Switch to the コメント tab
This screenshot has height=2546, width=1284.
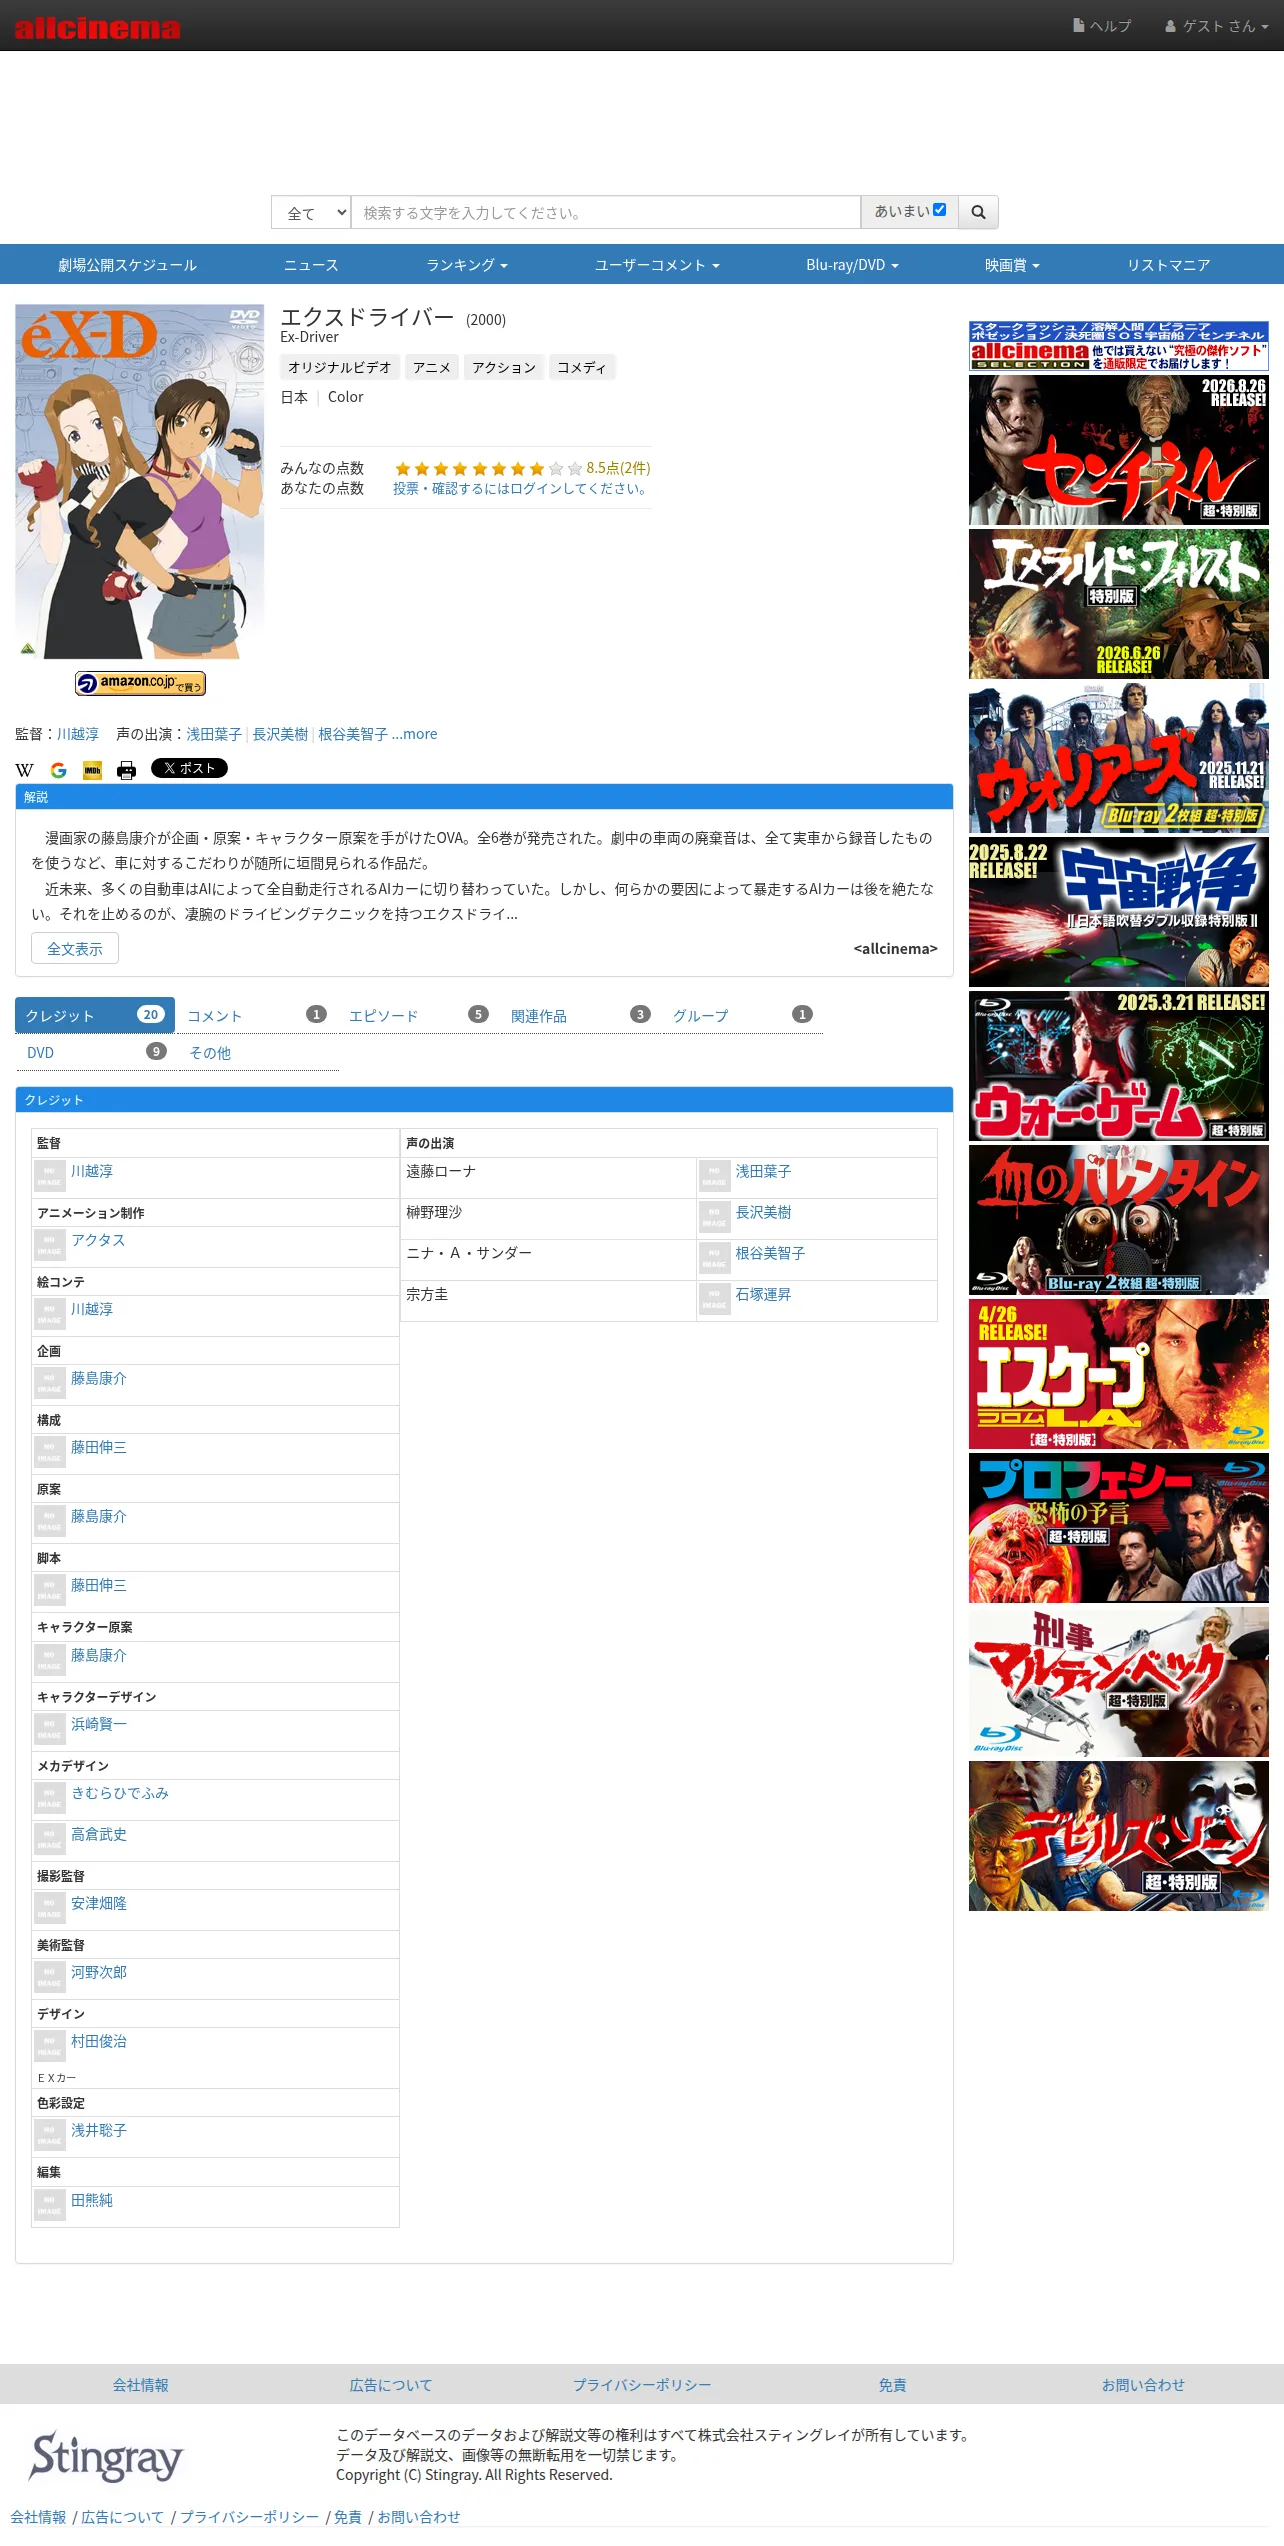(257, 1015)
